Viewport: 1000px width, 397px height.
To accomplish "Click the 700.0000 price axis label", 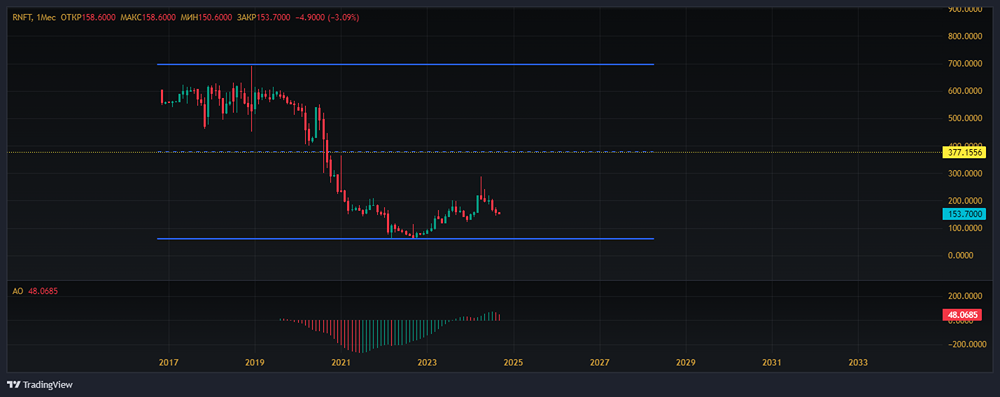I will point(964,64).
